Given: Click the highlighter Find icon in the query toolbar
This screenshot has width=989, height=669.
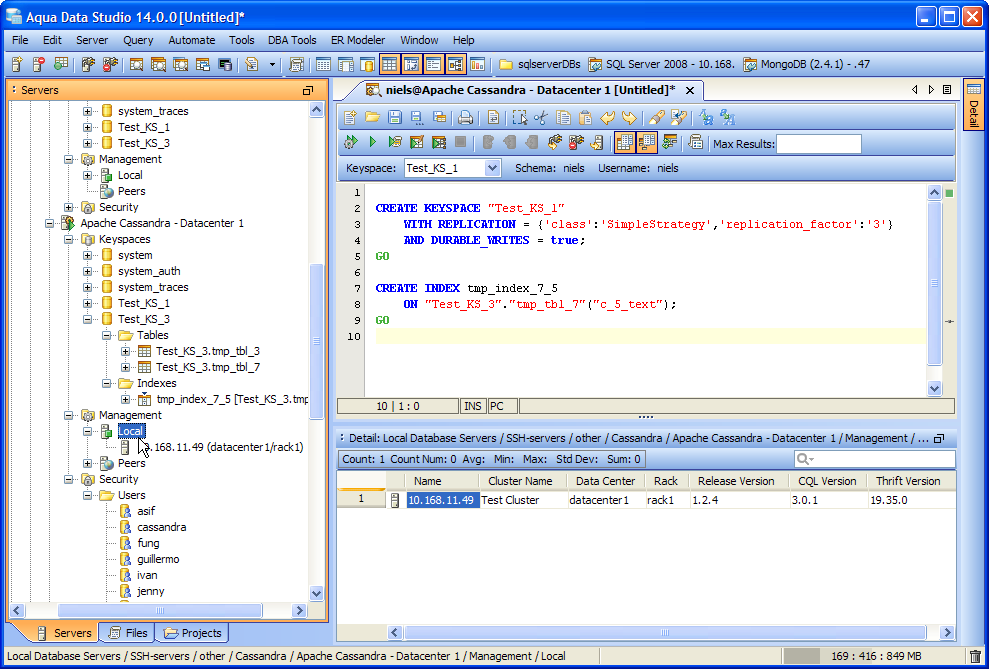Looking at the screenshot, I should [656, 117].
